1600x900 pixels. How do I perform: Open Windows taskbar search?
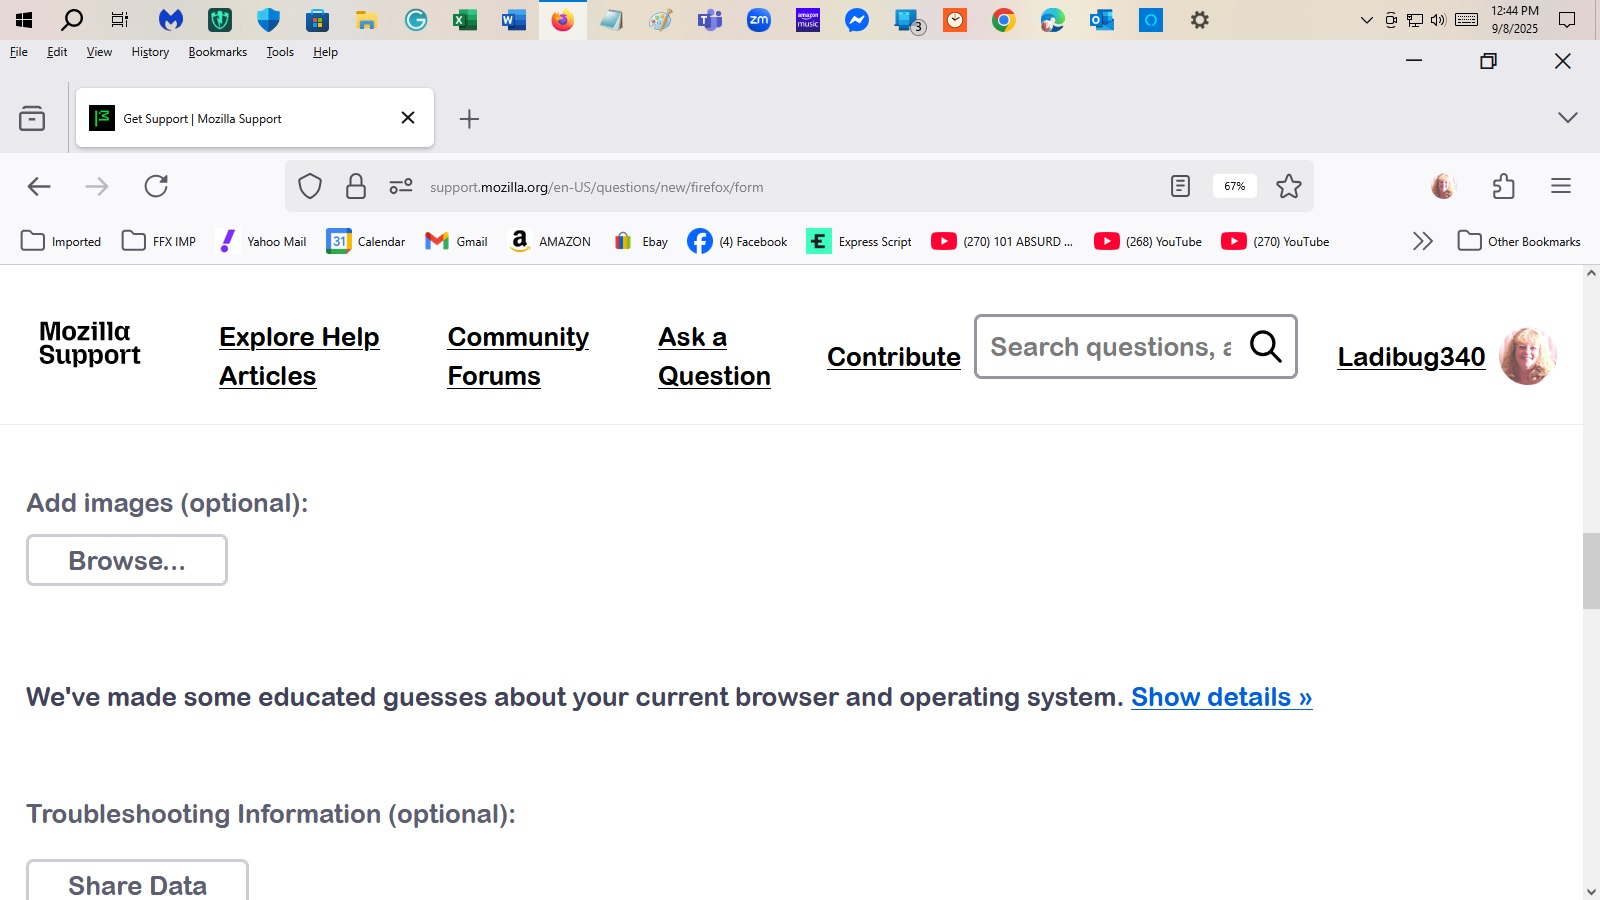tap(72, 20)
